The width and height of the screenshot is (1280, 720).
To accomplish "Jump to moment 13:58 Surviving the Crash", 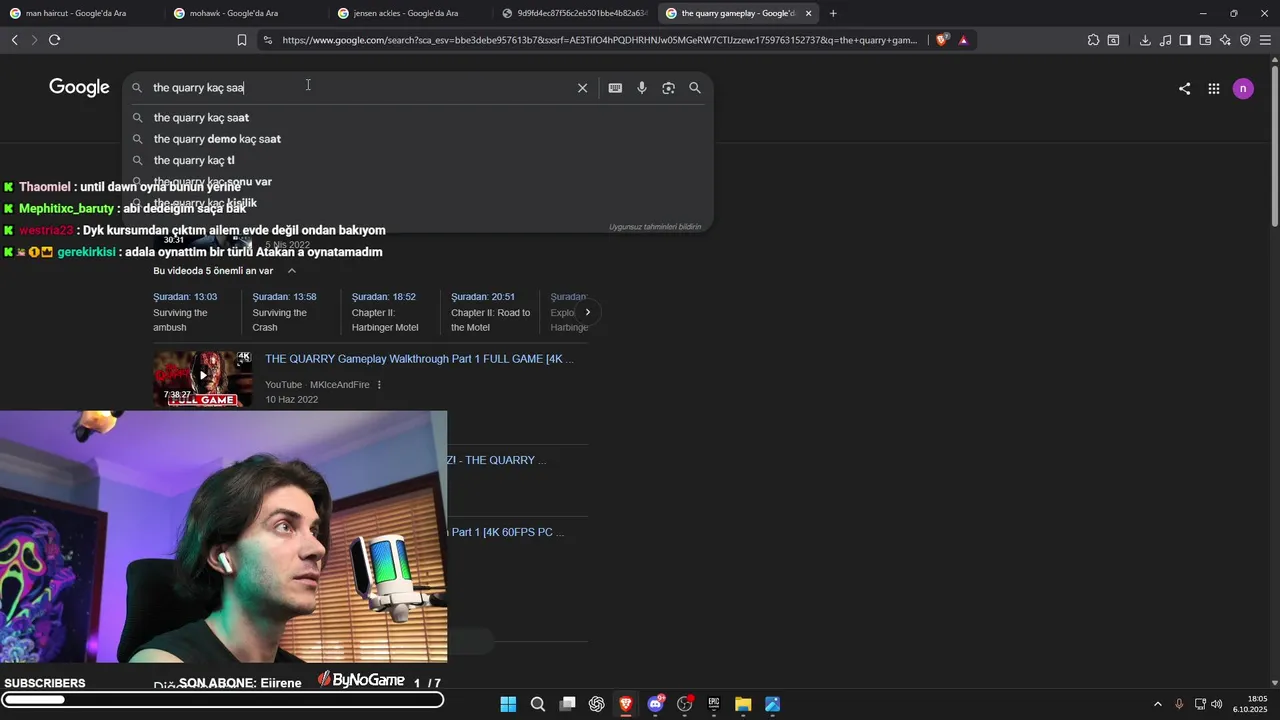I will pyautogui.click(x=290, y=312).
